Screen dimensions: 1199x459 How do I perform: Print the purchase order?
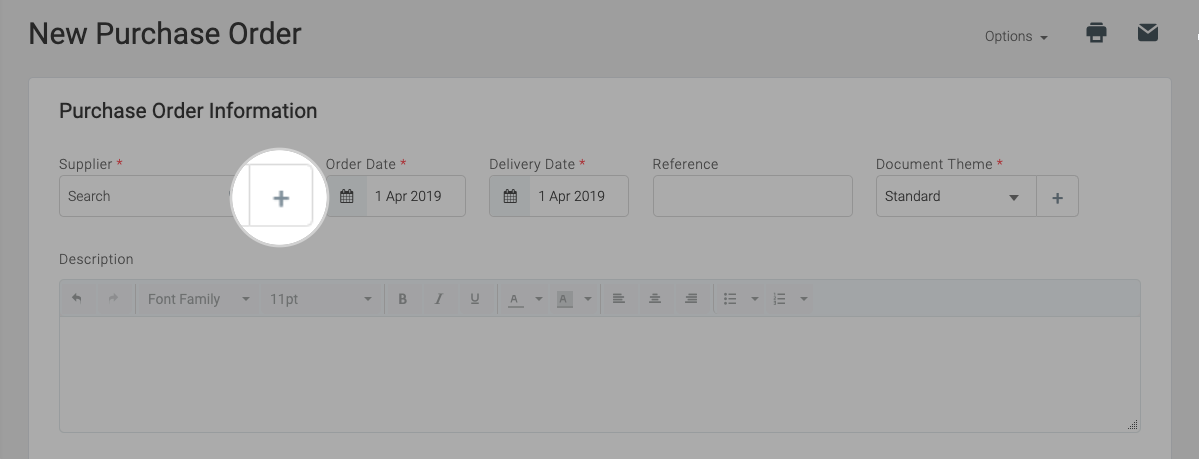1097,33
